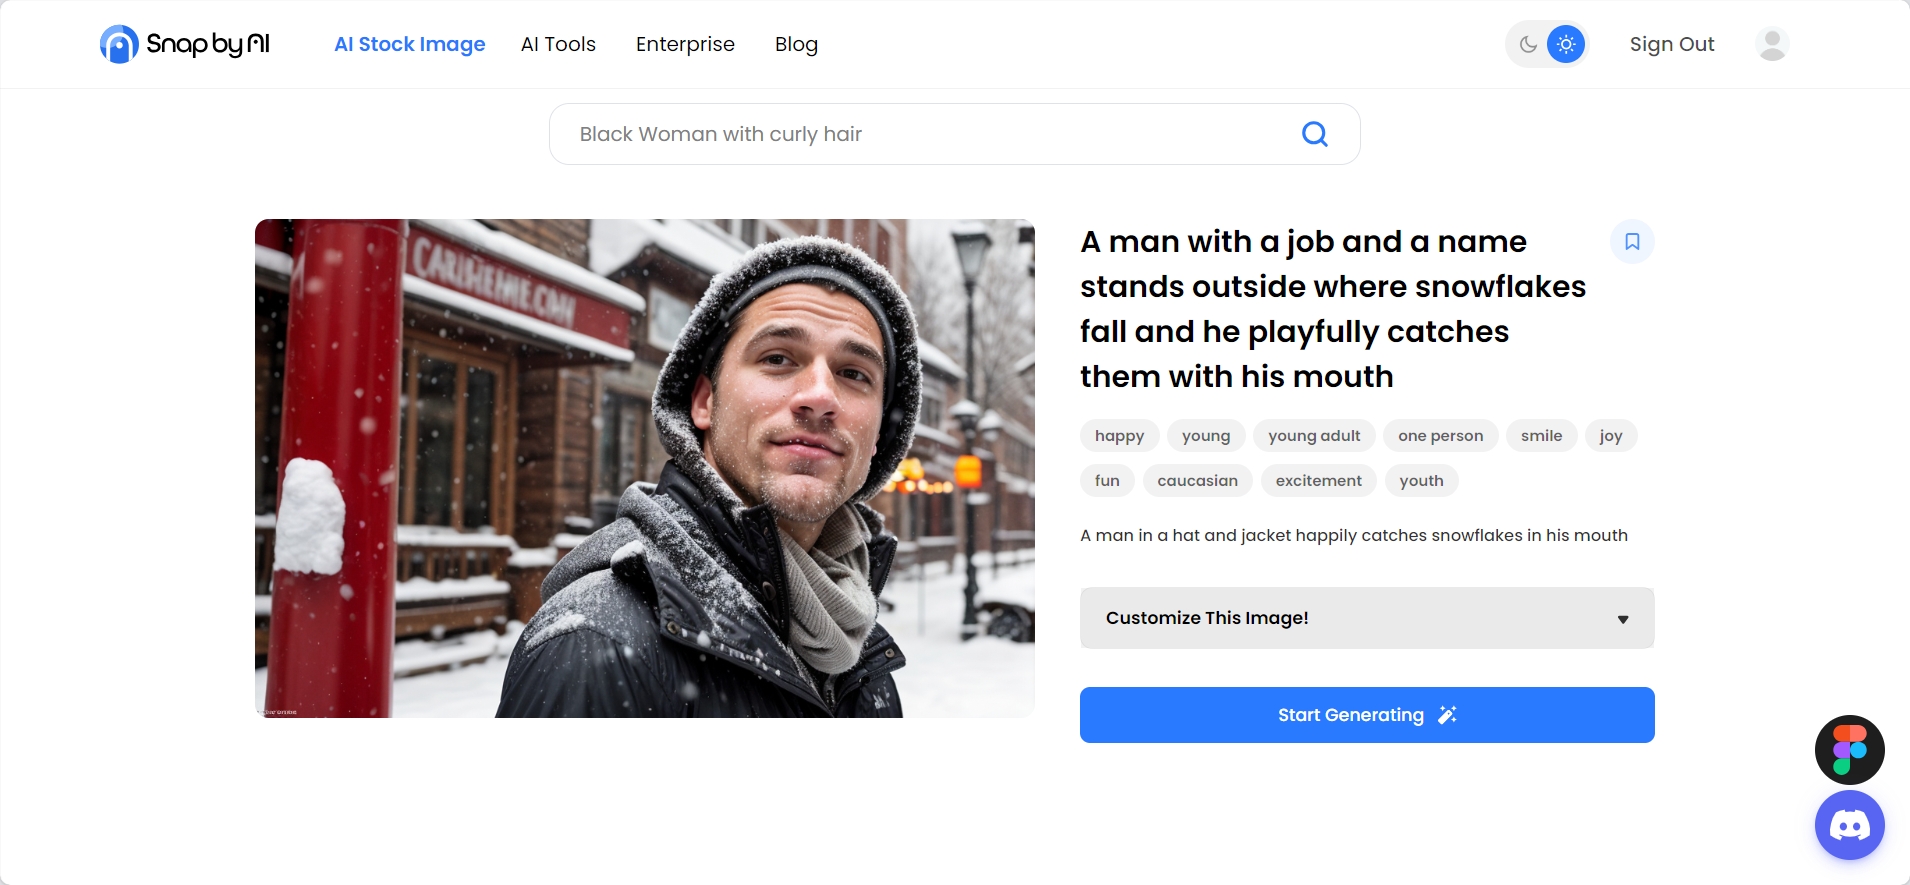This screenshot has width=1910, height=885.
Task: Open the Figma plugin floating icon
Action: click(1850, 750)
